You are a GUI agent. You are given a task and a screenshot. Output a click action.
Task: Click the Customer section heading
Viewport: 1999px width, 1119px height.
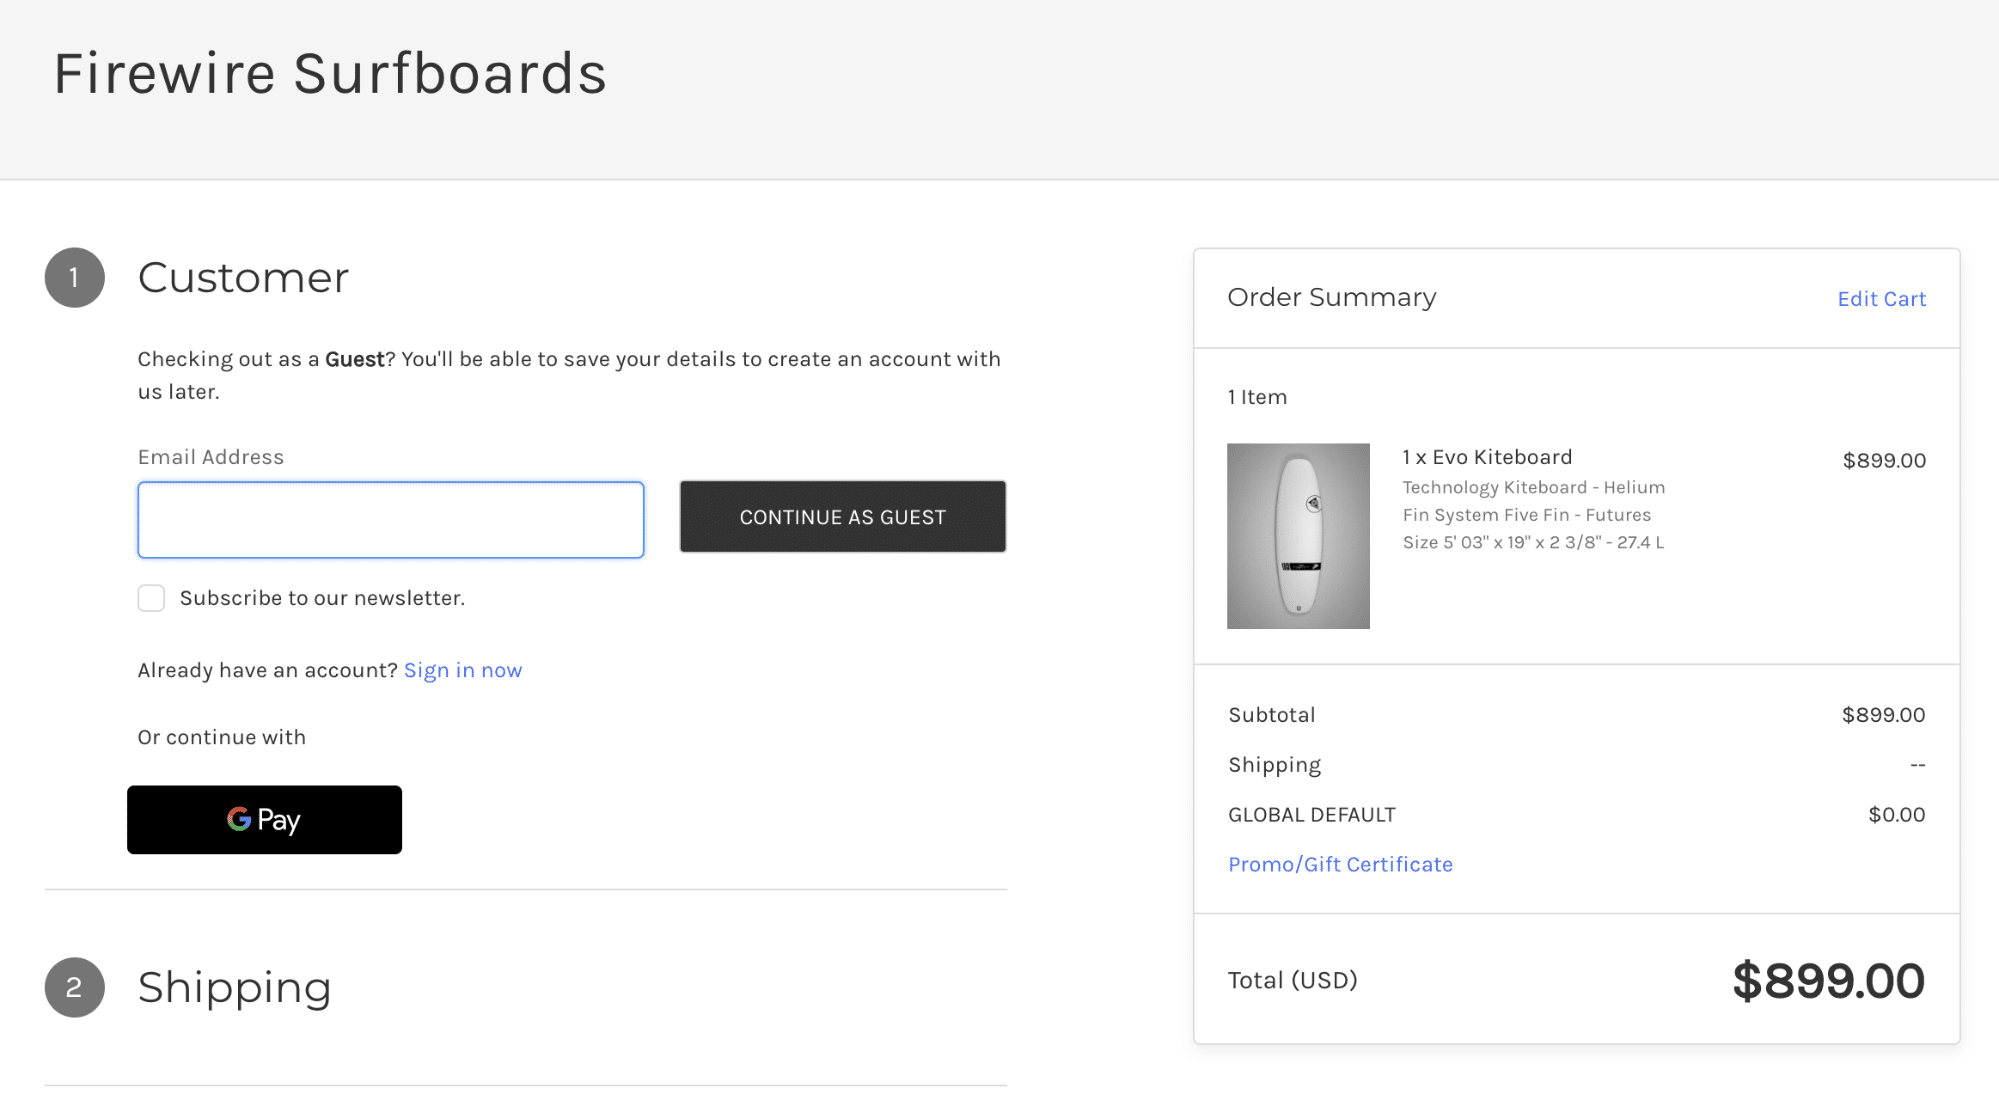tap(243, 278)
